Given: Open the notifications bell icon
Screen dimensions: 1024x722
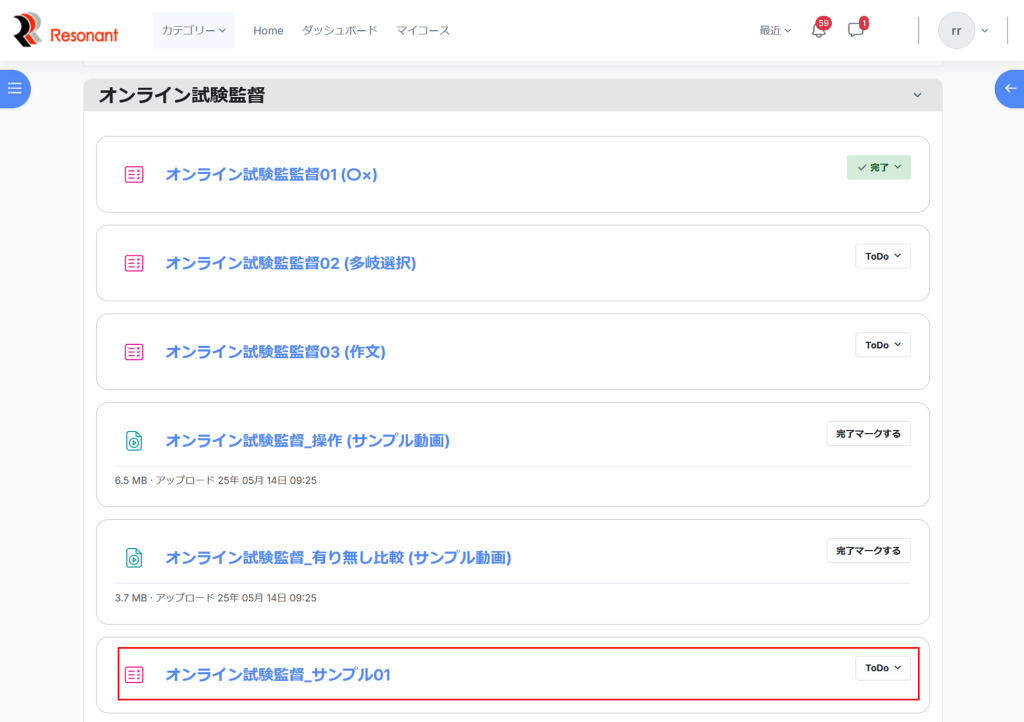Looking at the screenshot, I should click(x=818, y=31).
